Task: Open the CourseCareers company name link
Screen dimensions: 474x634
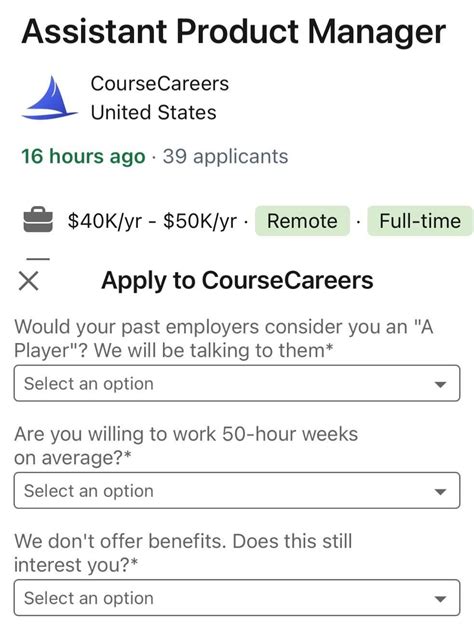Action: coord(160,84)
